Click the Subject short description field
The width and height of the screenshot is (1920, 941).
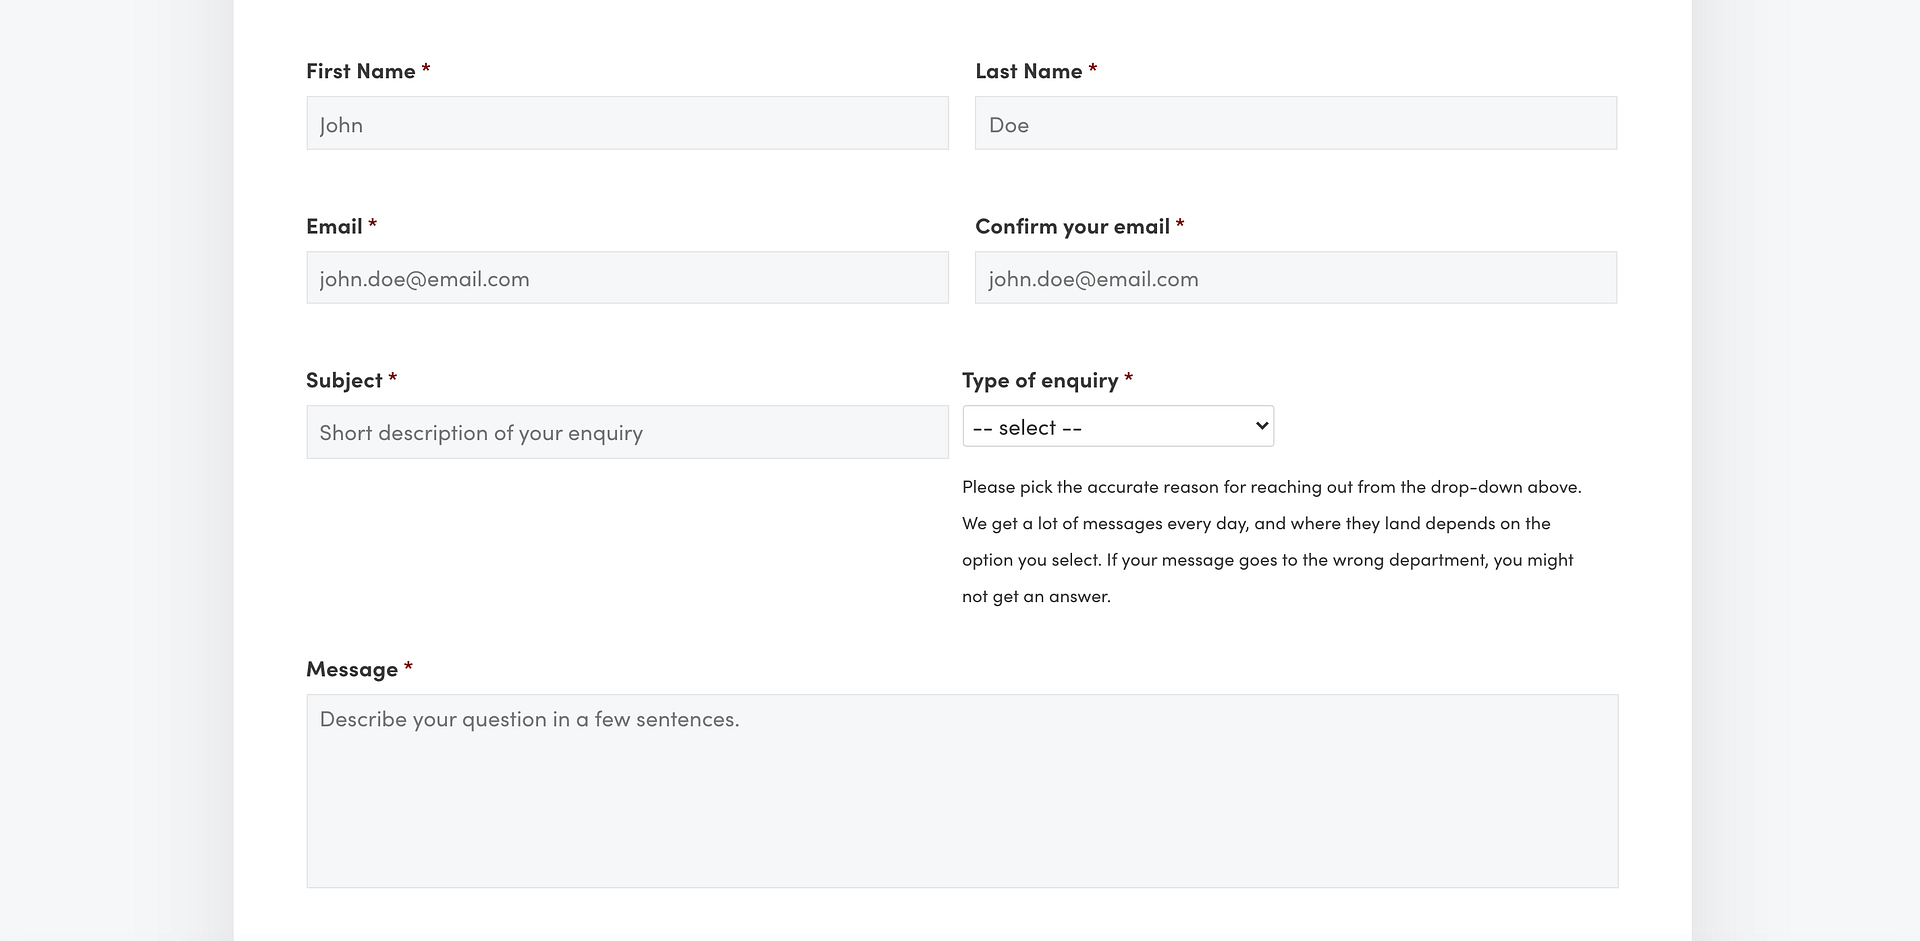pos(627,432)
